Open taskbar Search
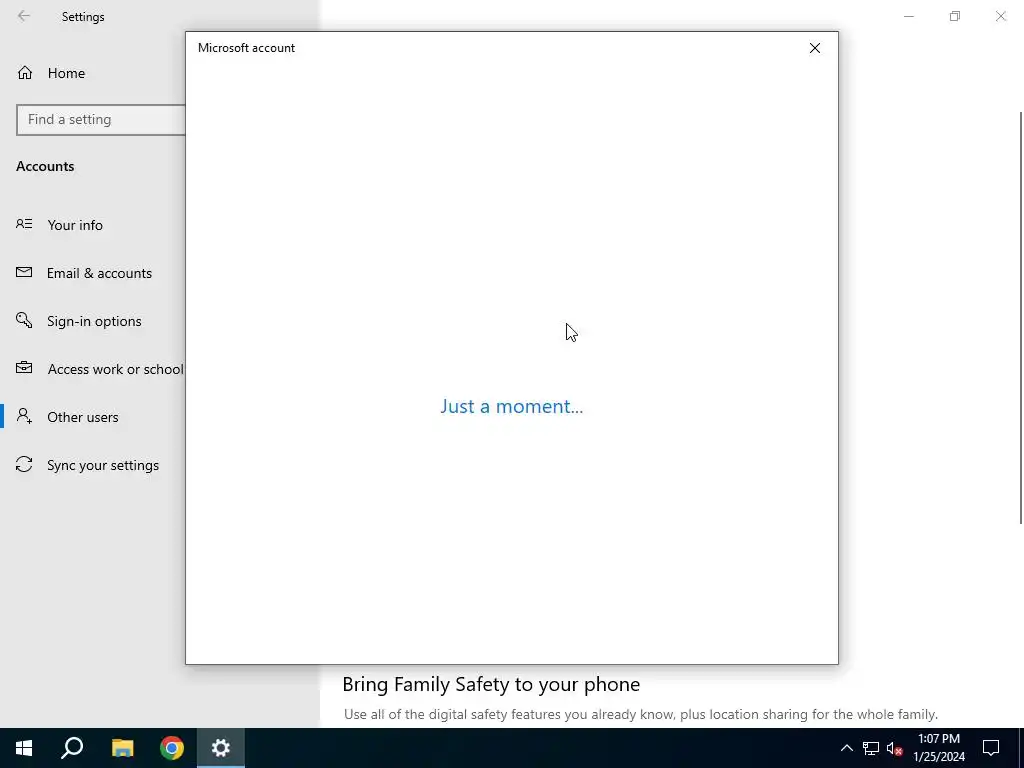This screenshot has width=1024, height=768. click(x=72, y=748)
